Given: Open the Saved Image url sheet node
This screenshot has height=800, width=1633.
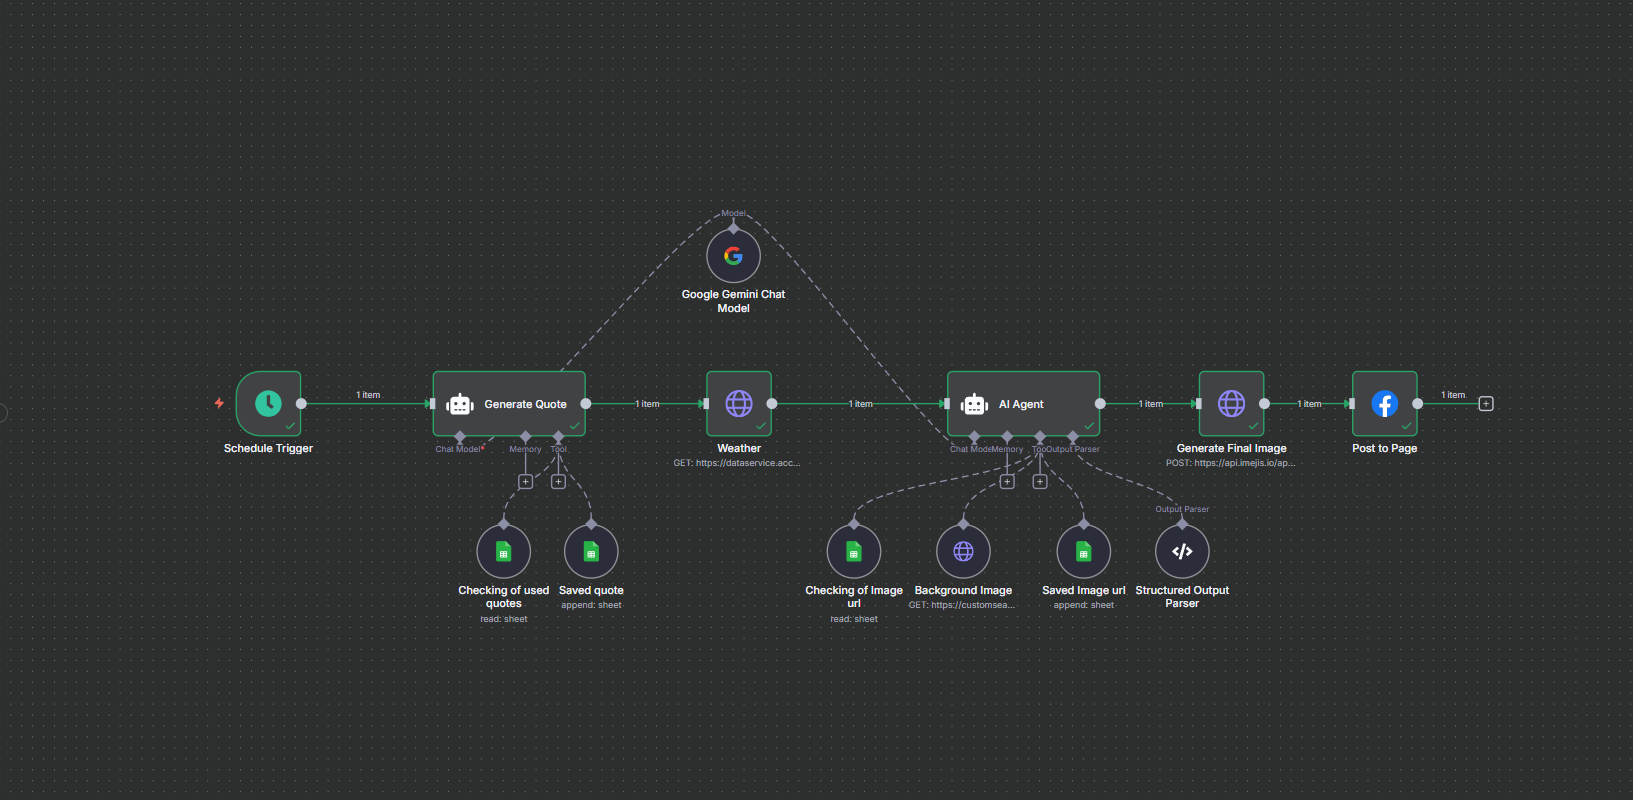Looking at the screenshot, I should tap(1083, 551).
